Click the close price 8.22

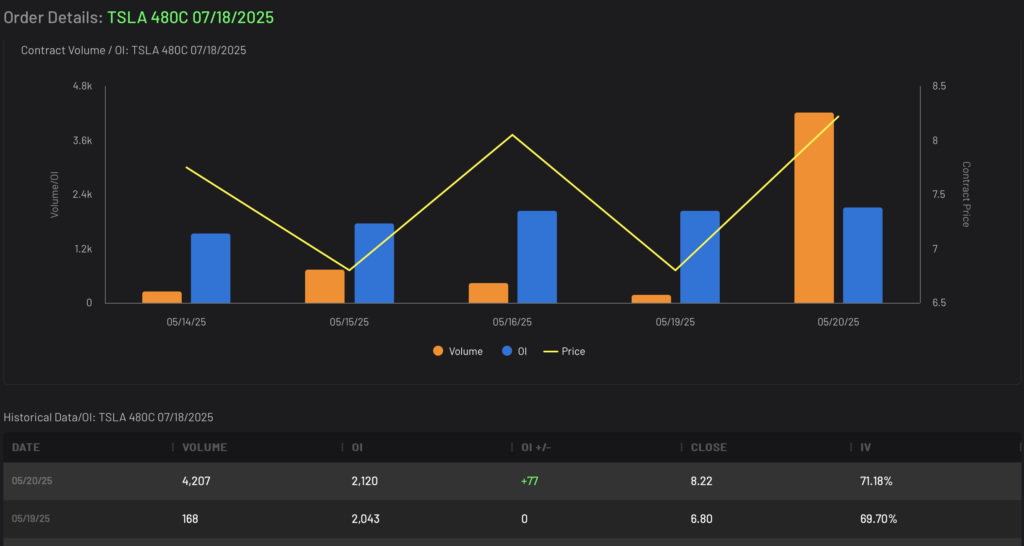coord(701,481)
